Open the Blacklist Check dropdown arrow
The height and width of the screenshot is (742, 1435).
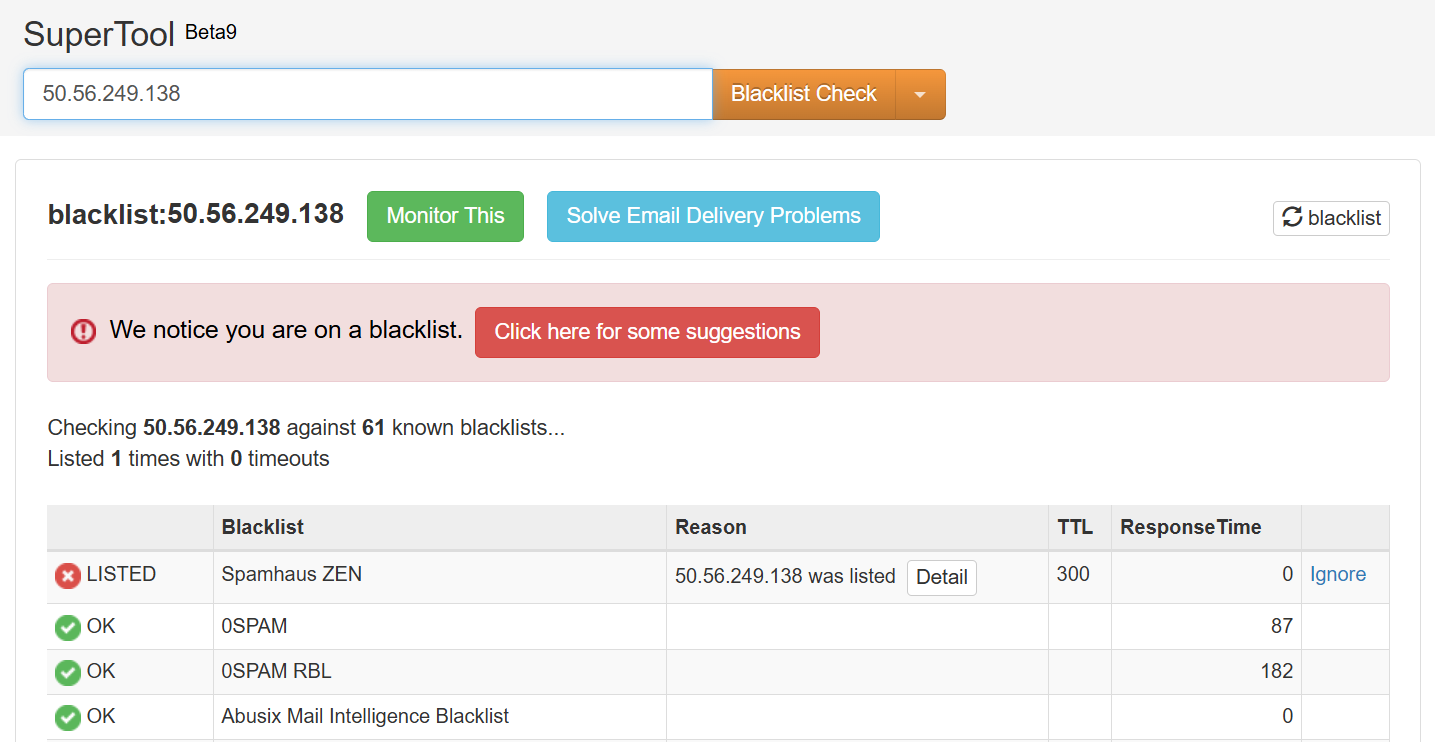coord(920,94)
